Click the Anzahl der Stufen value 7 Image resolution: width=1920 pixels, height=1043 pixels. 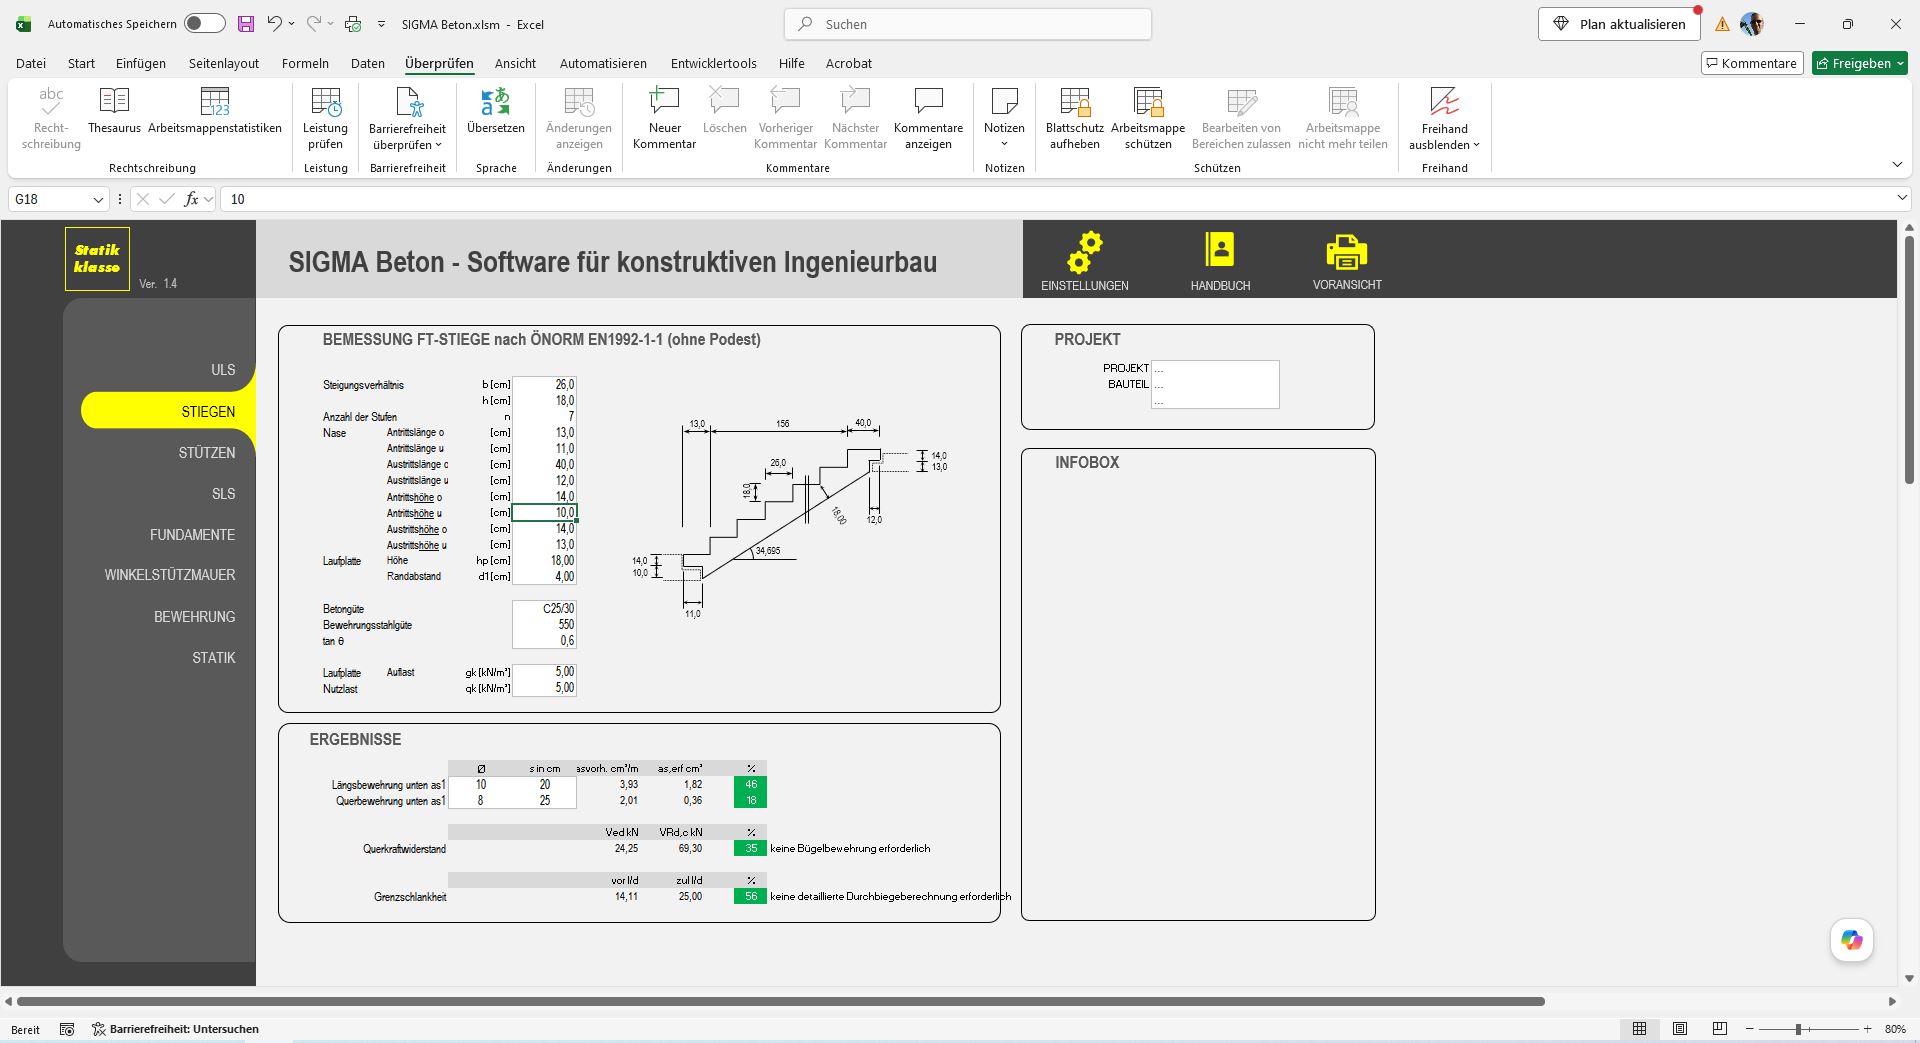pos(544,416)
